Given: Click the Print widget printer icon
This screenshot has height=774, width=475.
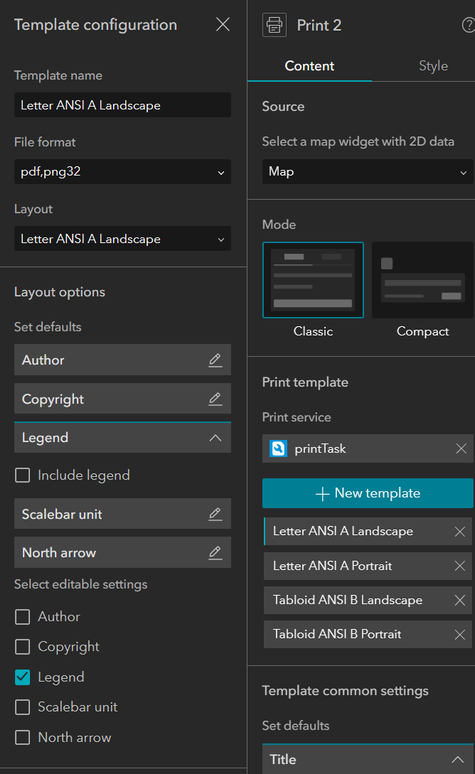Looking at the screenshot, I should tap(275, 25).
